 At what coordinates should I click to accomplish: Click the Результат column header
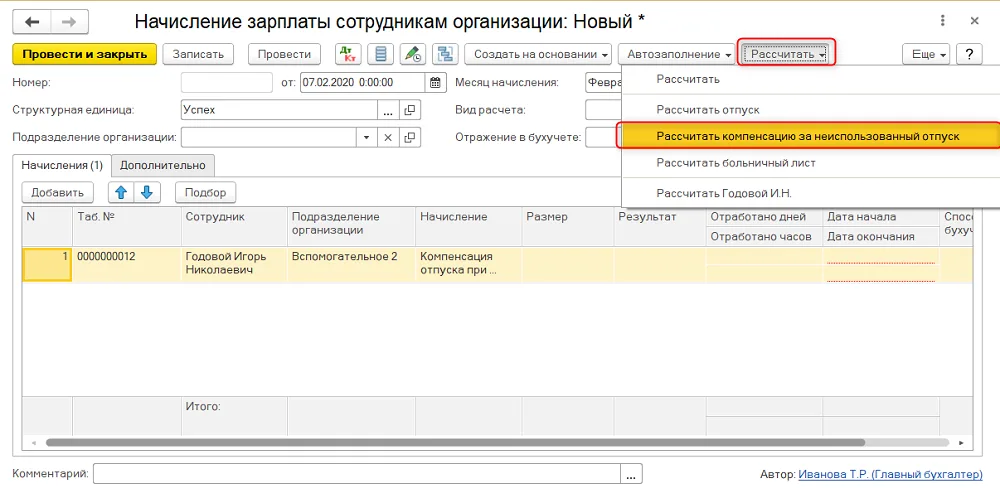[660, 226]
